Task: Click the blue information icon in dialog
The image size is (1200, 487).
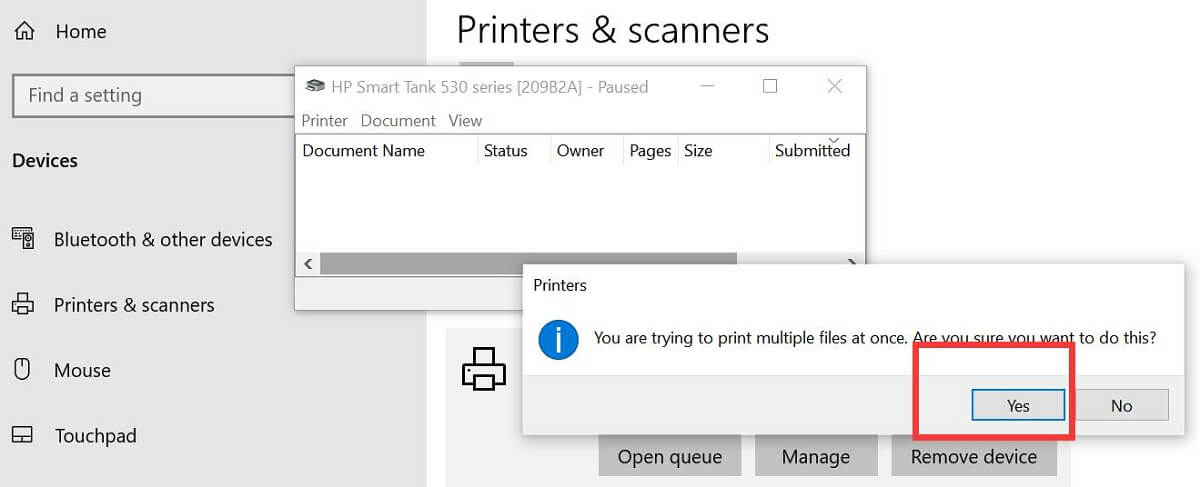Action: click(x=558, y=339)
